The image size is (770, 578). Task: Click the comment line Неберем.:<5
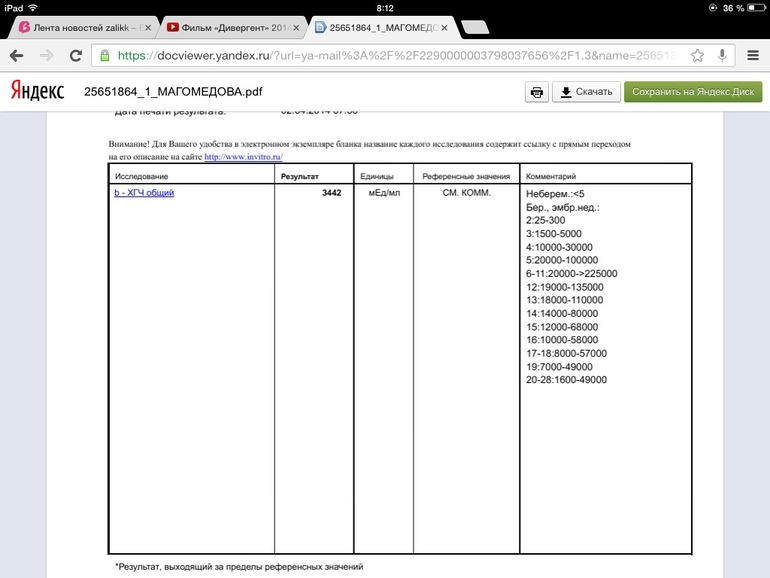555,194
